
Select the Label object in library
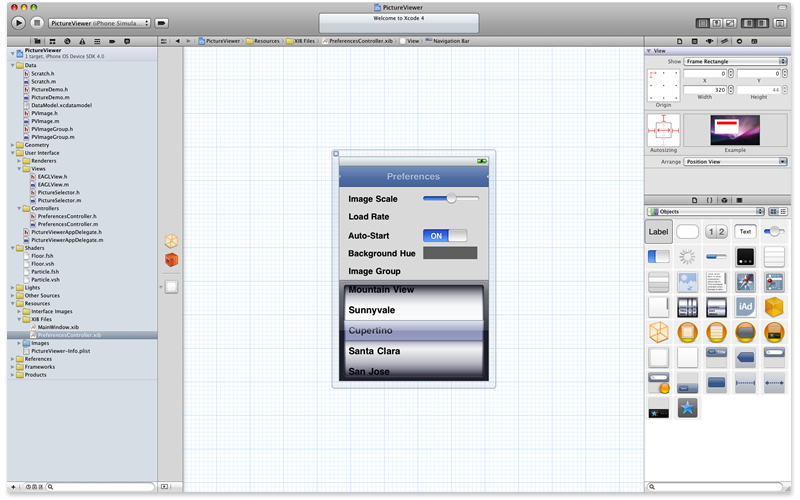pyautogui.click(x=659, y=232)
